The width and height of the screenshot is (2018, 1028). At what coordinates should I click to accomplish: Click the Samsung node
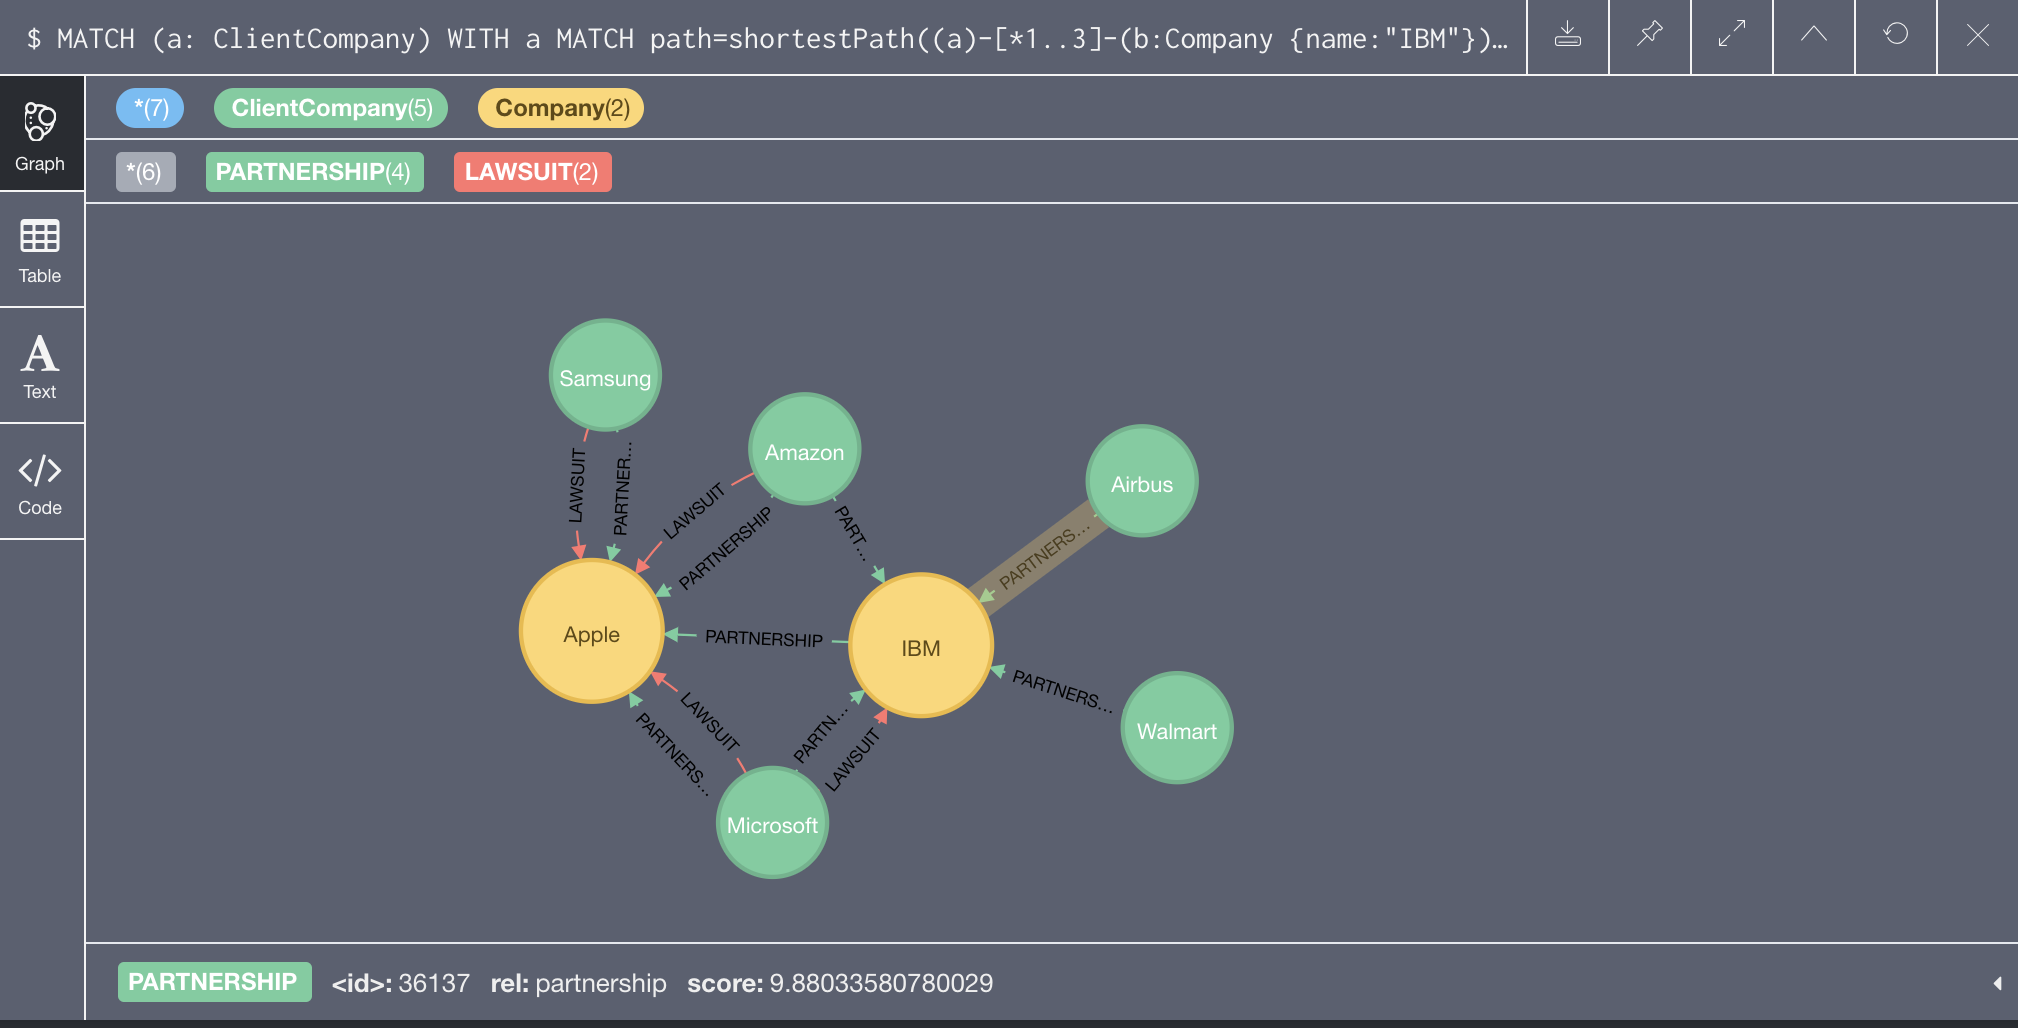coord(605,376)
